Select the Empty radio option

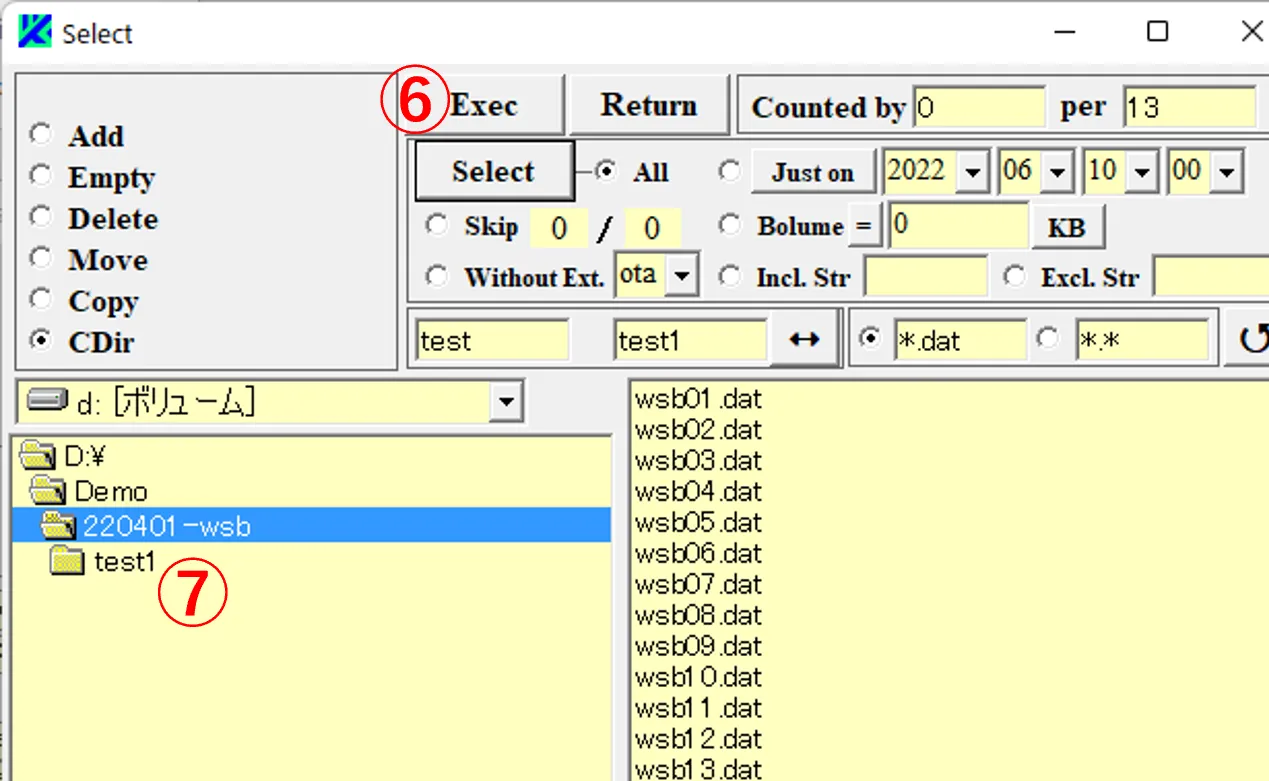40,175
